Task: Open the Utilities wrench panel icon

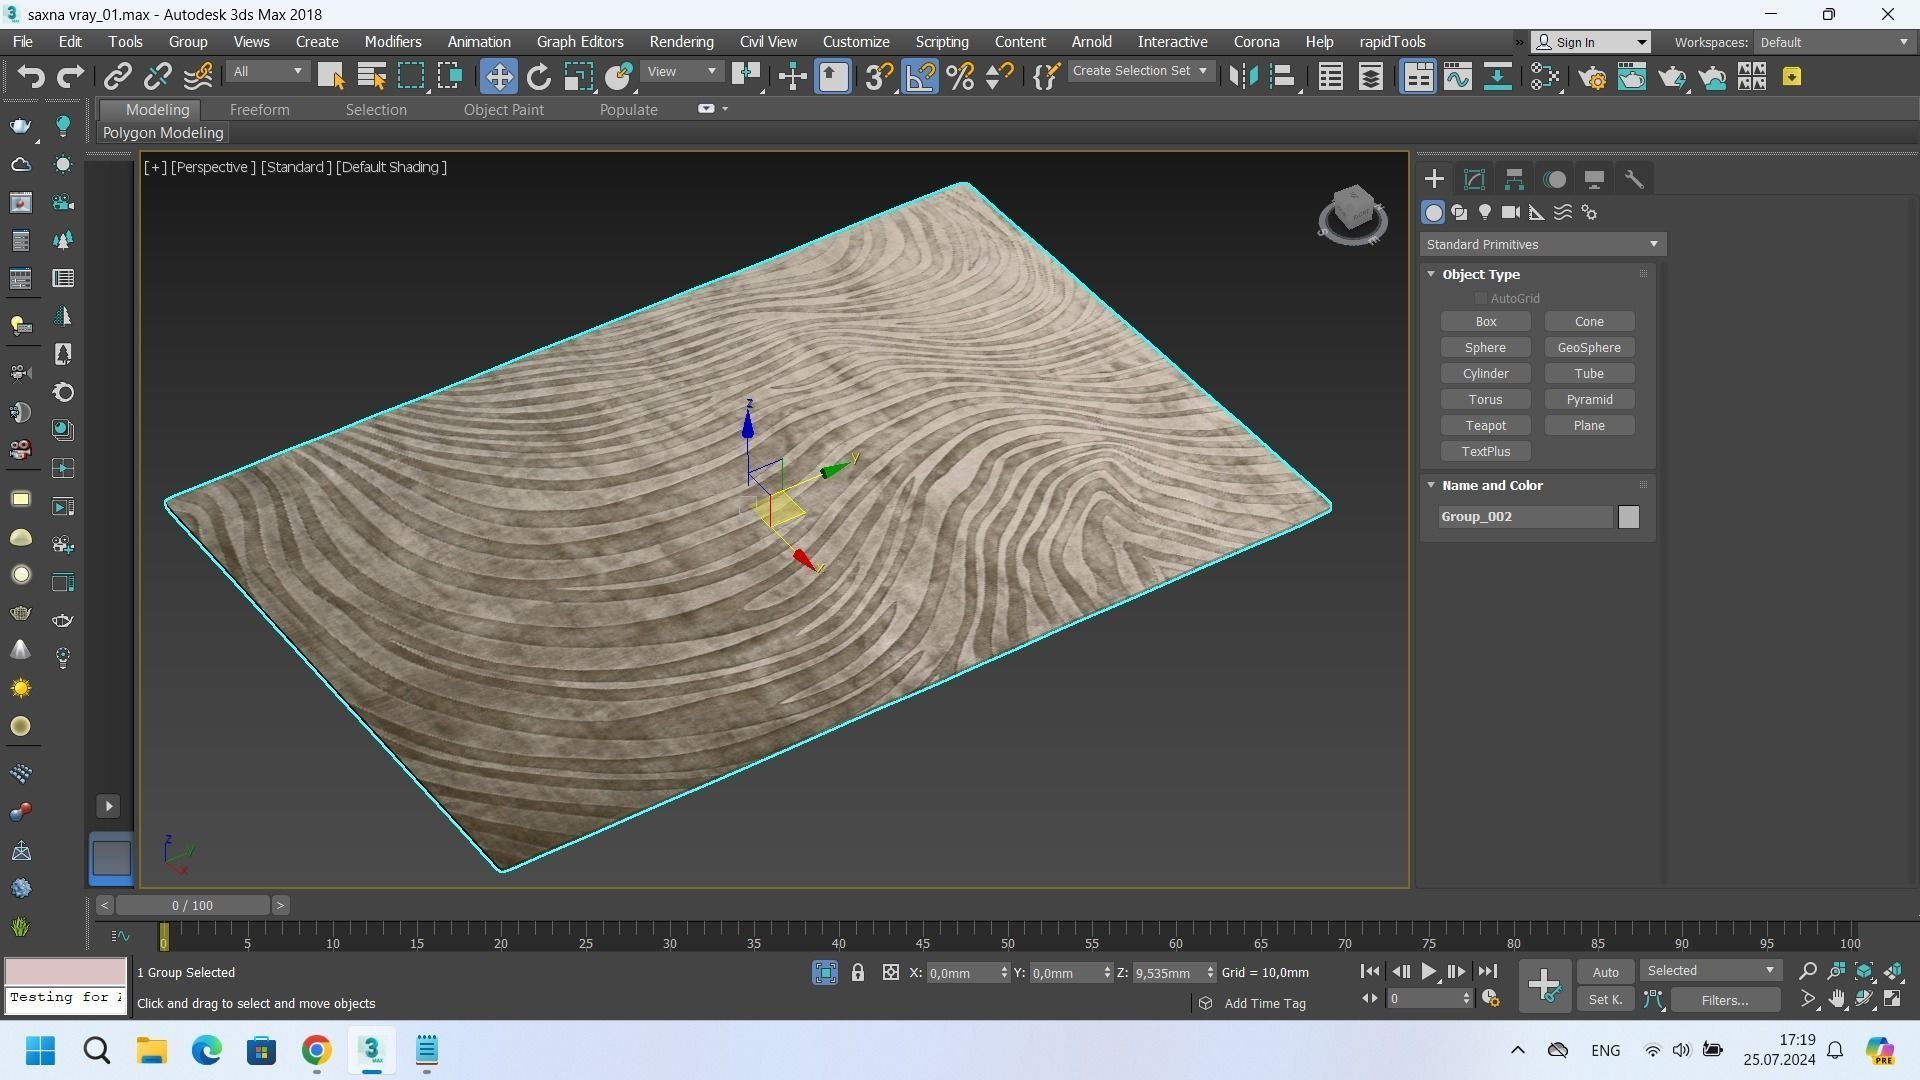Action: (x=1634, y=180)
